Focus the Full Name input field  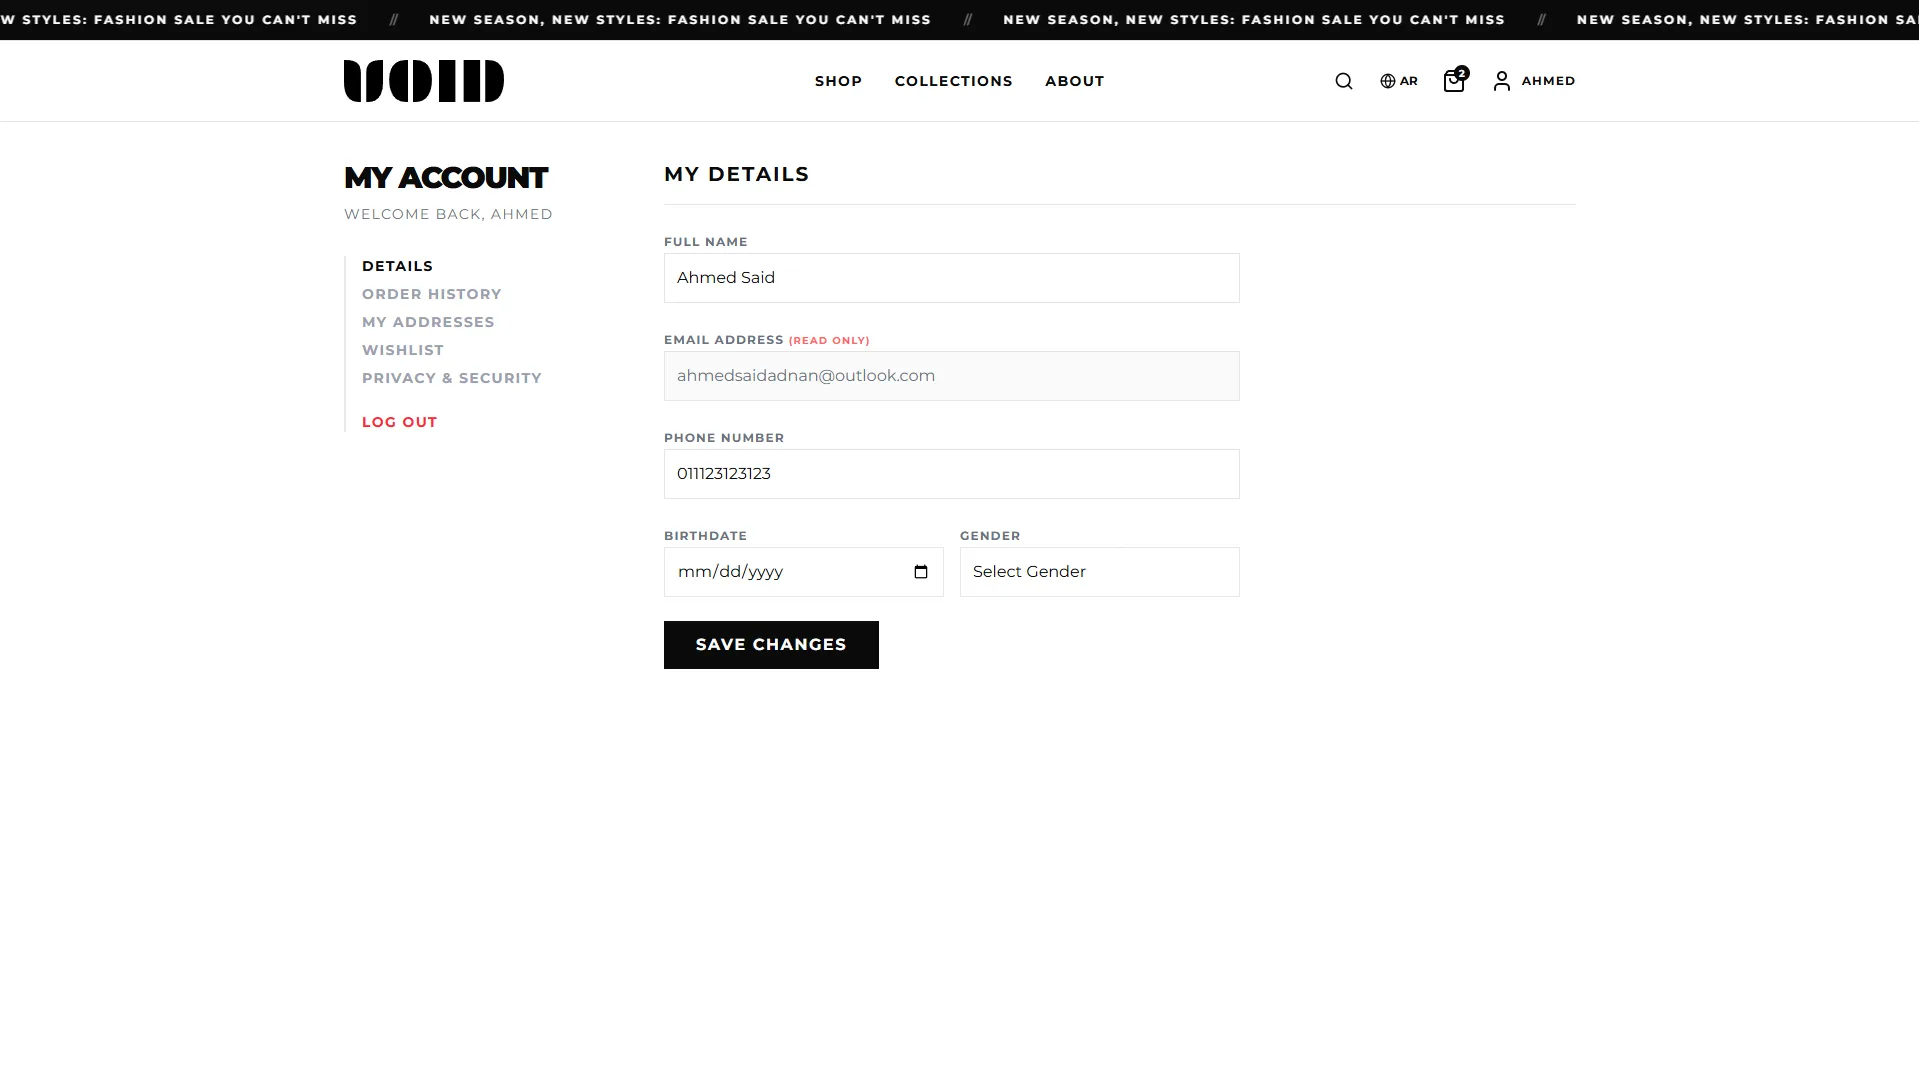[x=951, y=278]
